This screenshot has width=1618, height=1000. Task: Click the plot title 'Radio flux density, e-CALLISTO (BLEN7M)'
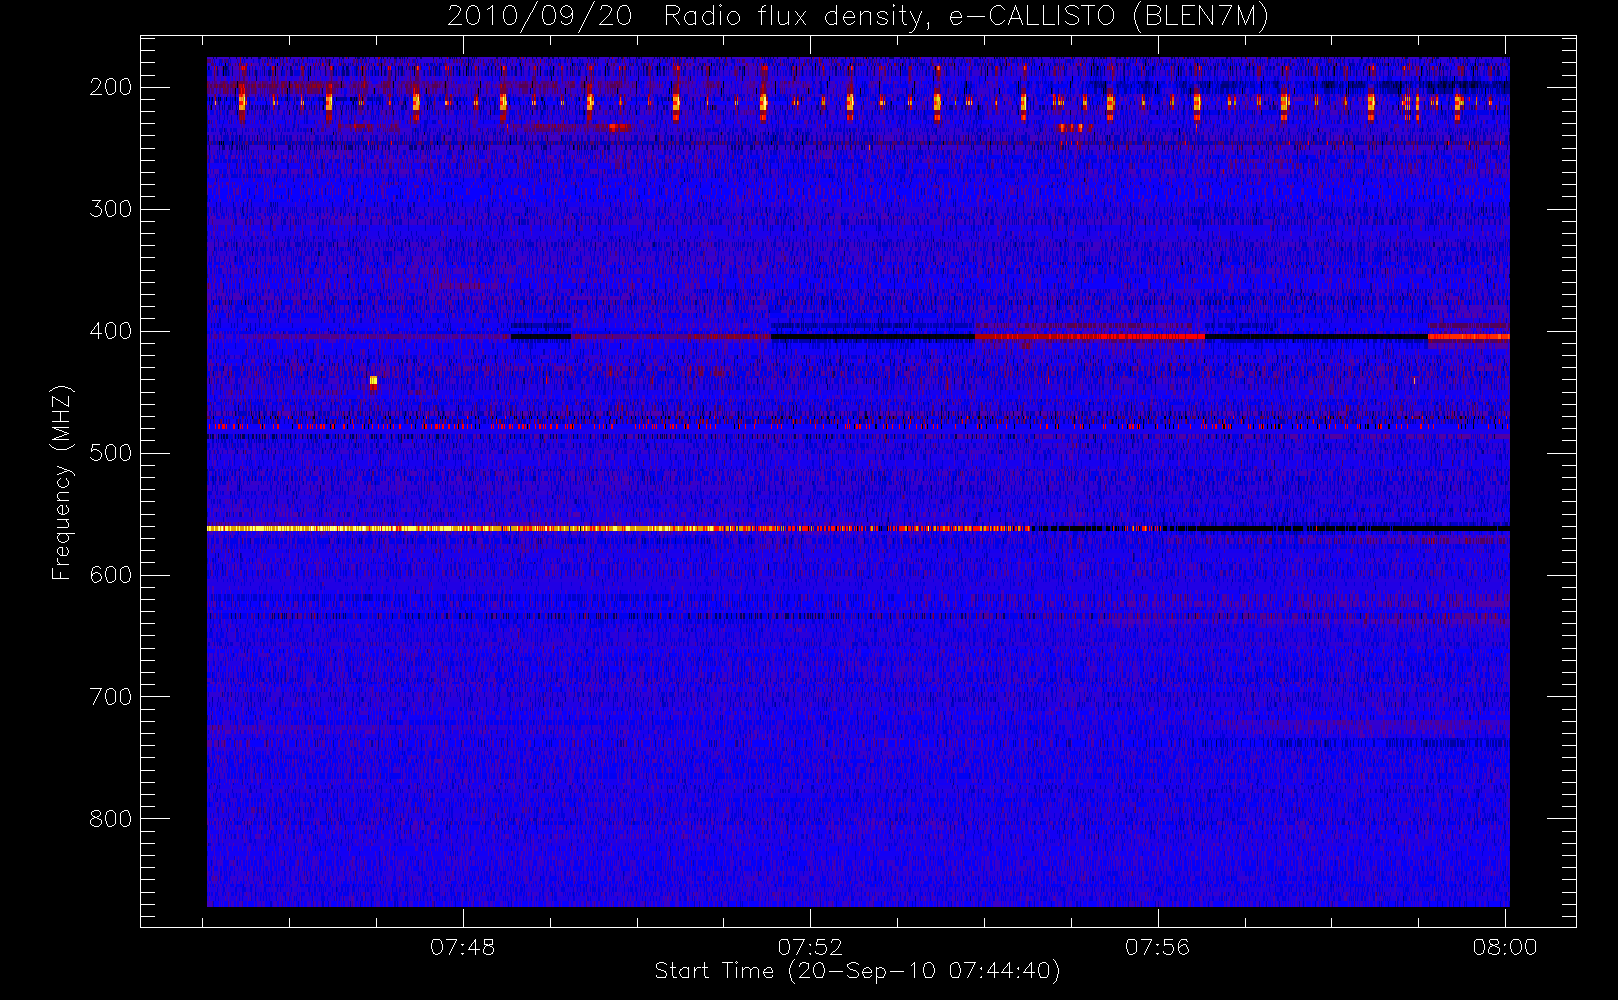pos(966,17)
